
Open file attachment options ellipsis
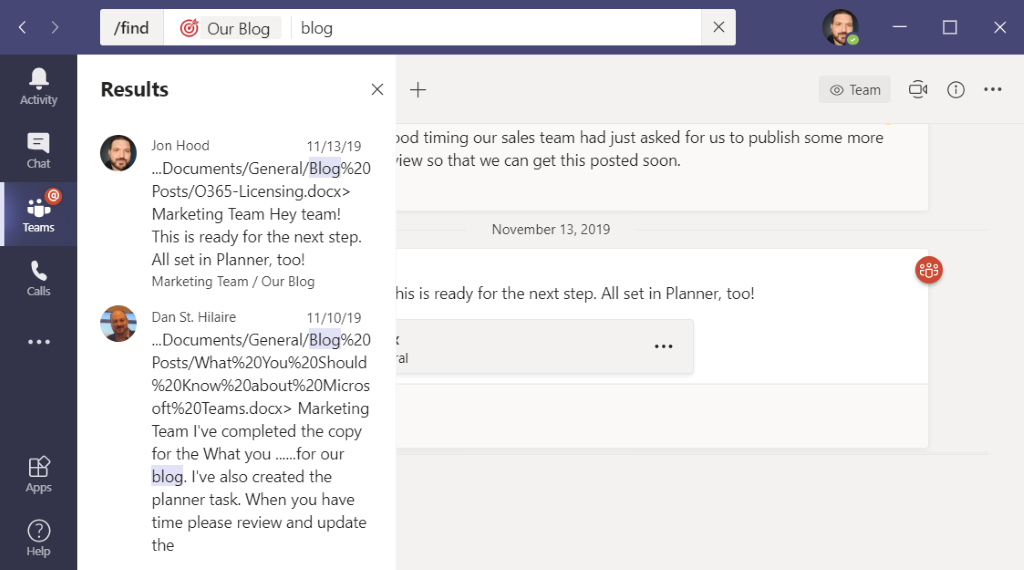[x=664, y=346]
